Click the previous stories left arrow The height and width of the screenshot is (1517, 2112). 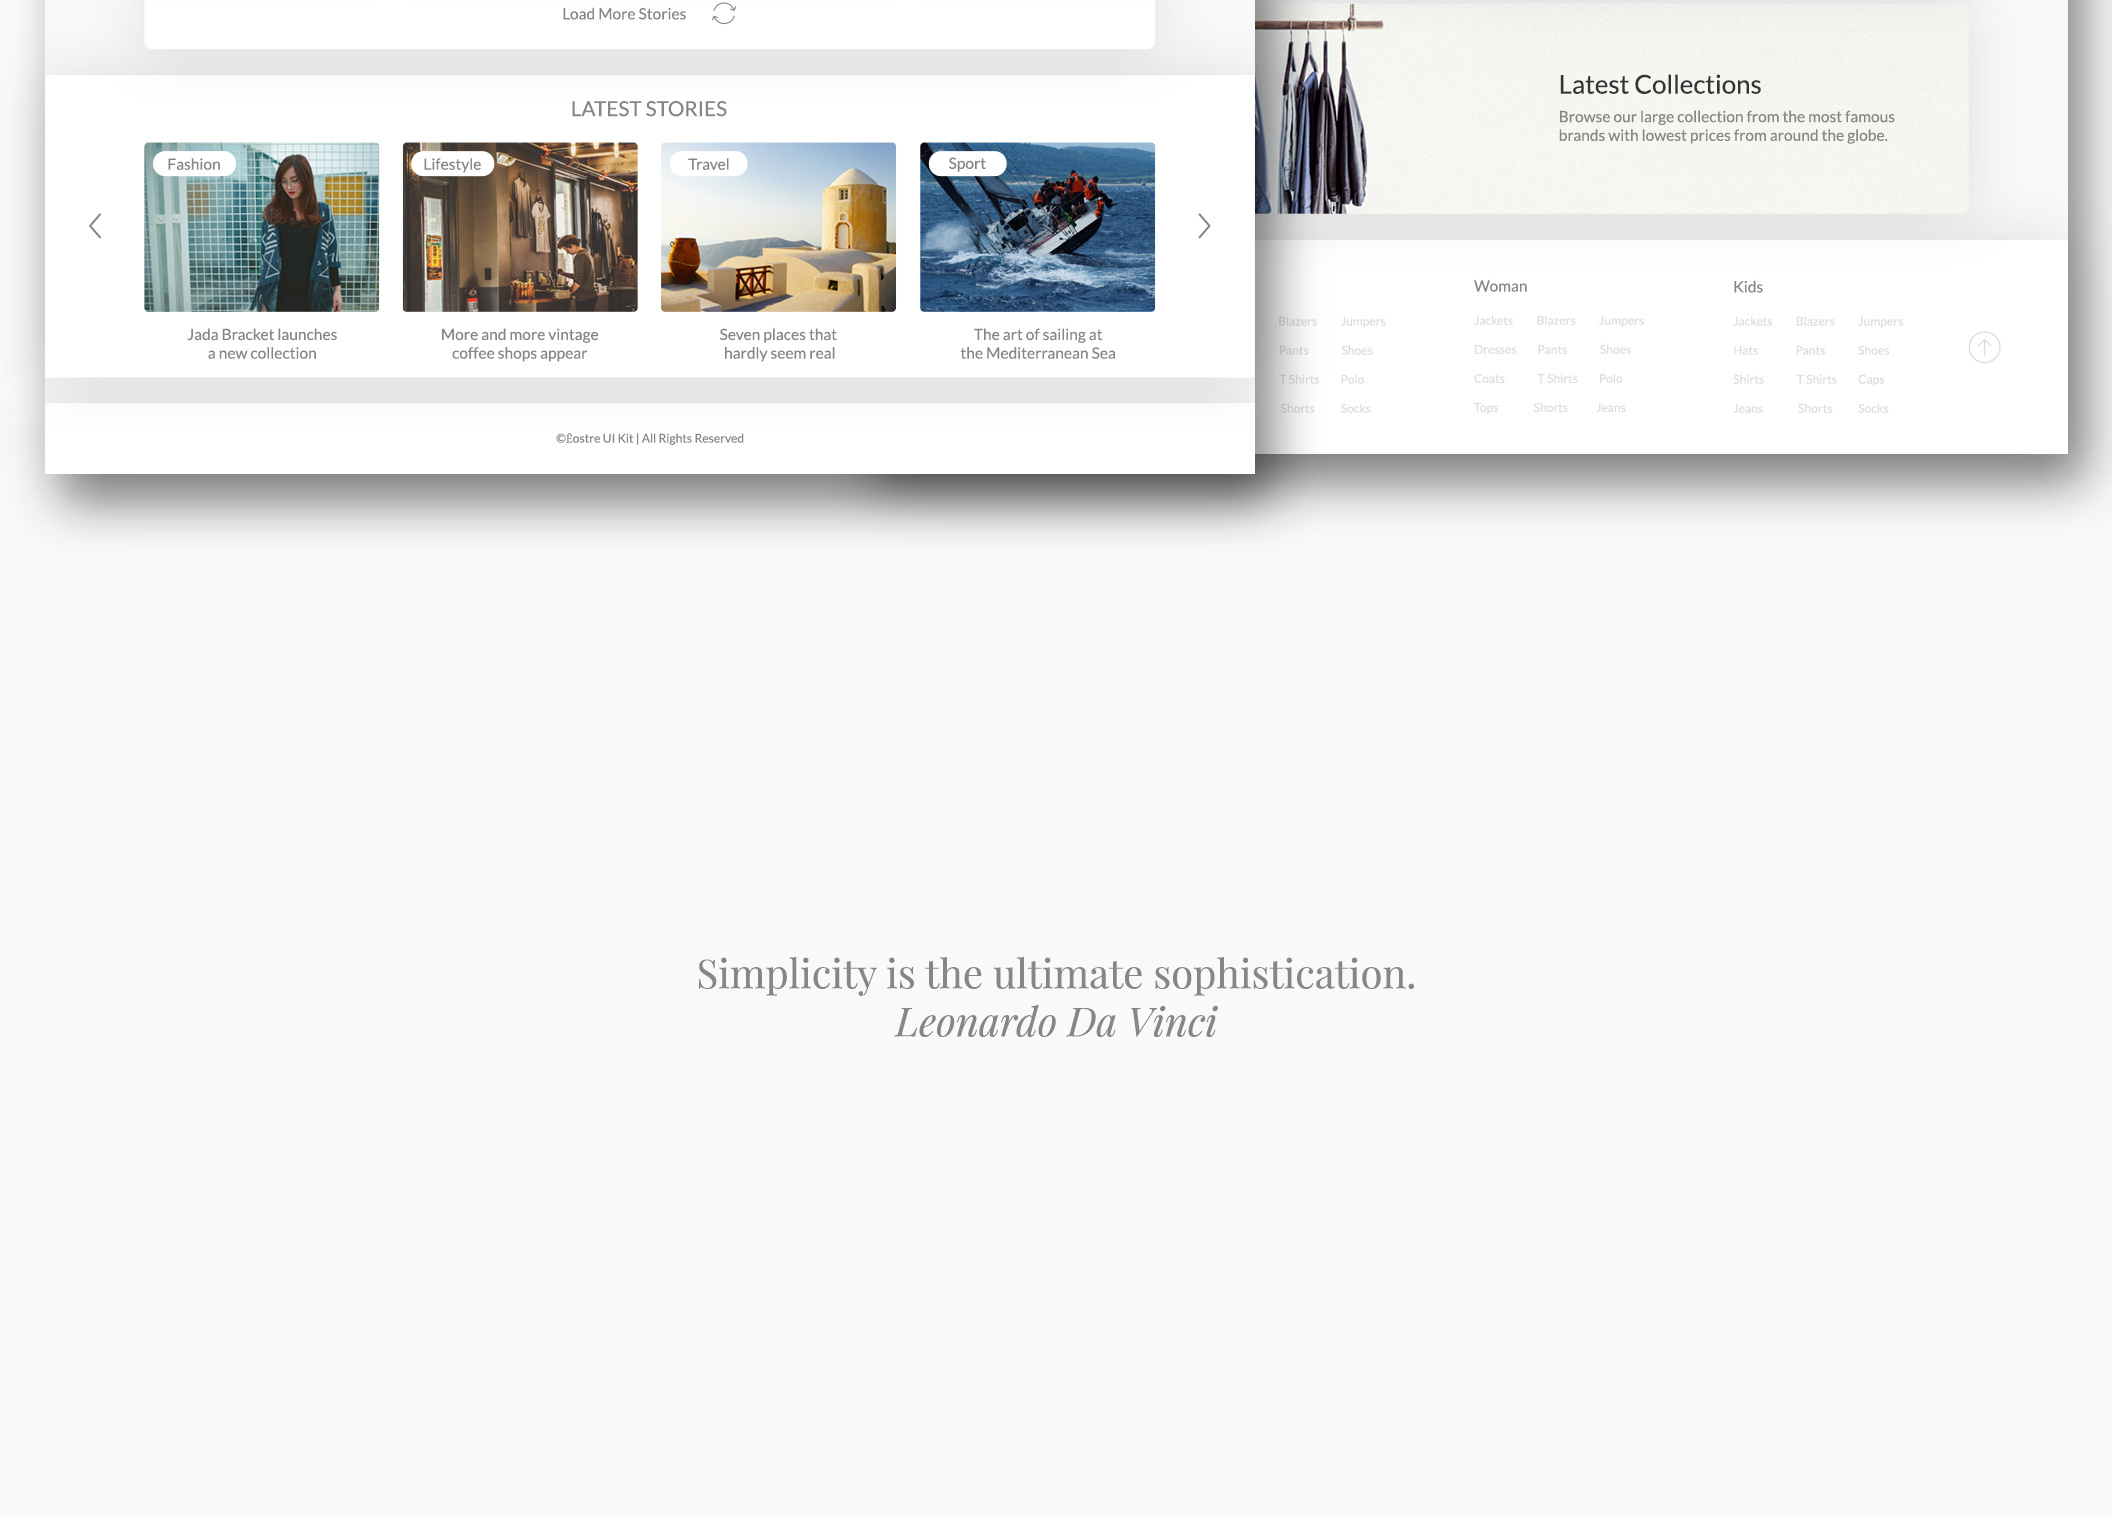click(x=96, y=226)
